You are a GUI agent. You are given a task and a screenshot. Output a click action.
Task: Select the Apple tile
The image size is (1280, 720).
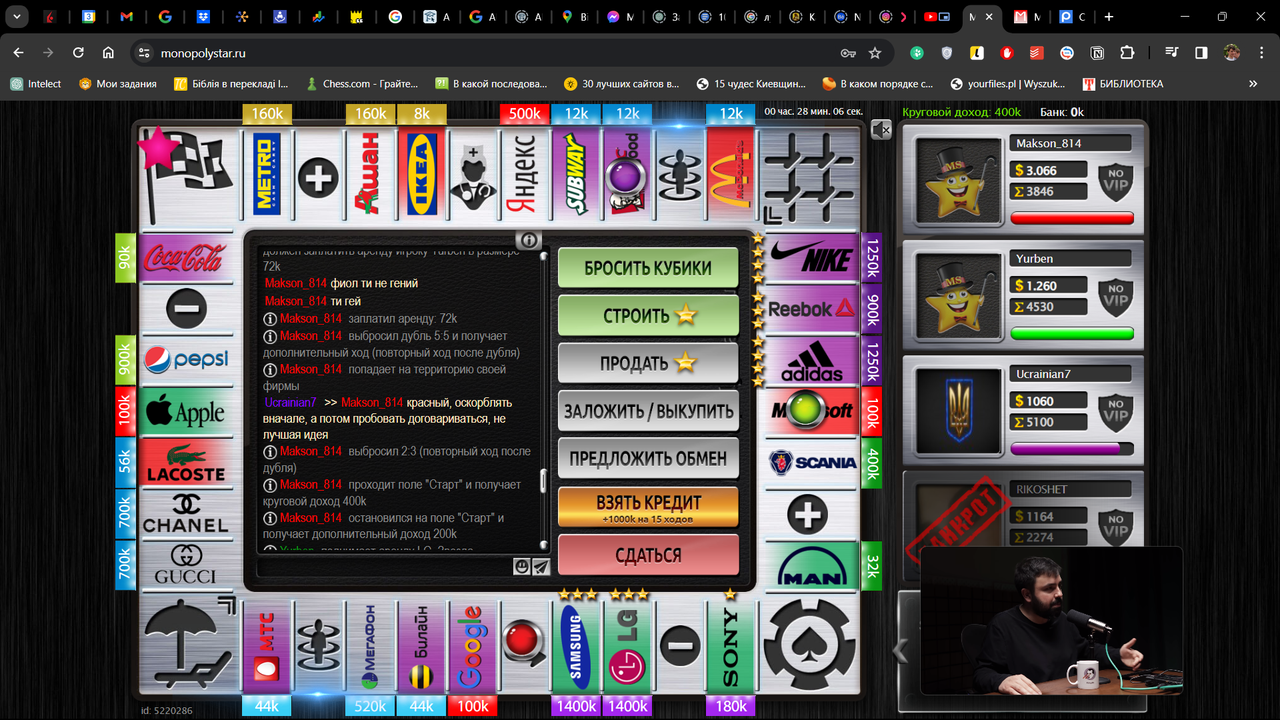tap(185, 411)
